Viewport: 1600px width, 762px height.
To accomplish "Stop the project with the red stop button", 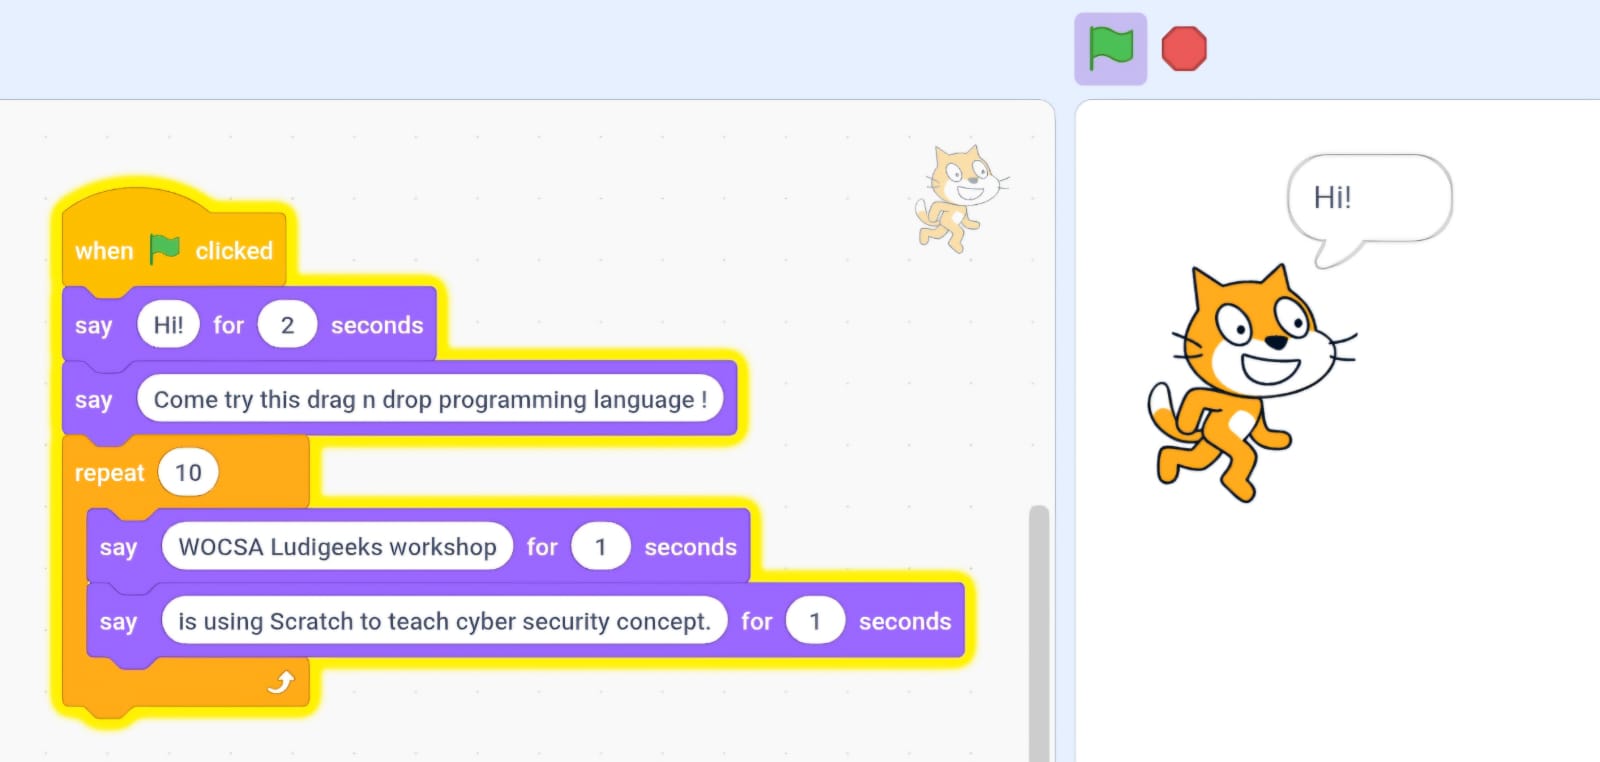I will [1184, 49].
